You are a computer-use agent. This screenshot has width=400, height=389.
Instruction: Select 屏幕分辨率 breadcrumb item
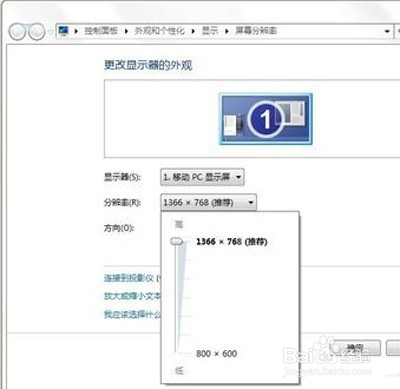point(256,31)
